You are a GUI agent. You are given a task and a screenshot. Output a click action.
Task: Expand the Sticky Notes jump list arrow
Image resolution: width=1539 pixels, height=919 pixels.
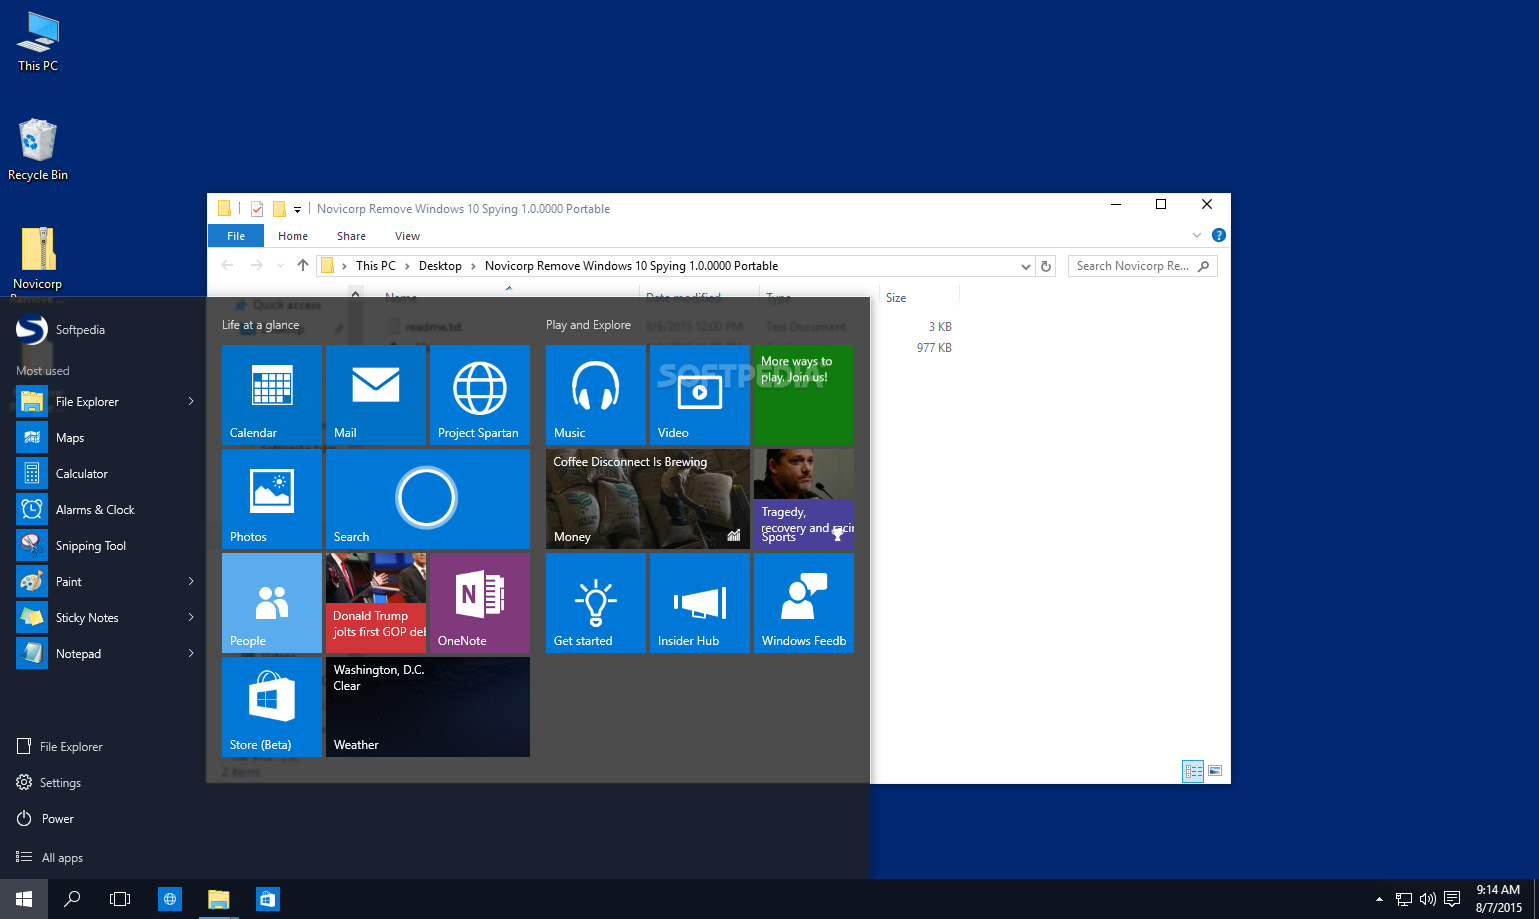pos(191,618)
